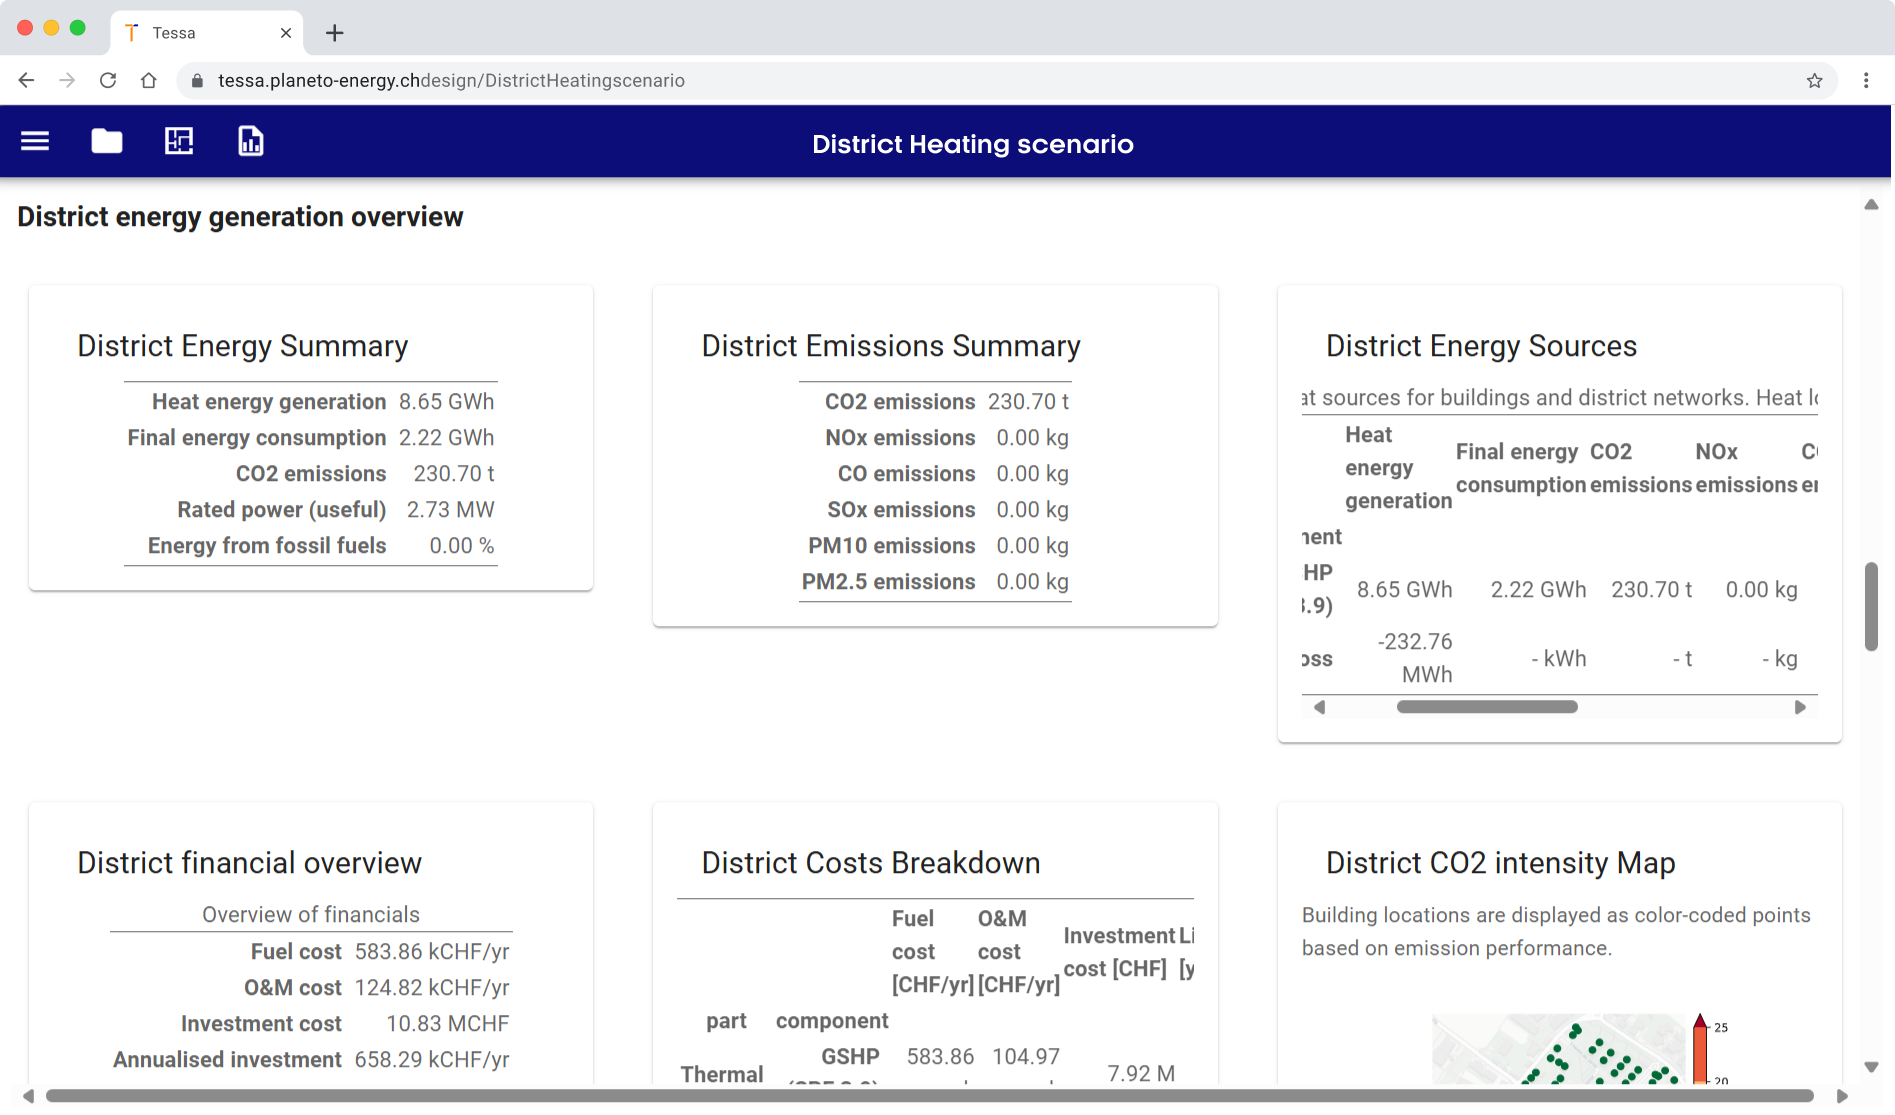1895x1115 pixels.
Task: Click the Energy Sources table left arrow
Action: pyautogui.click(x=1320, y=707)
